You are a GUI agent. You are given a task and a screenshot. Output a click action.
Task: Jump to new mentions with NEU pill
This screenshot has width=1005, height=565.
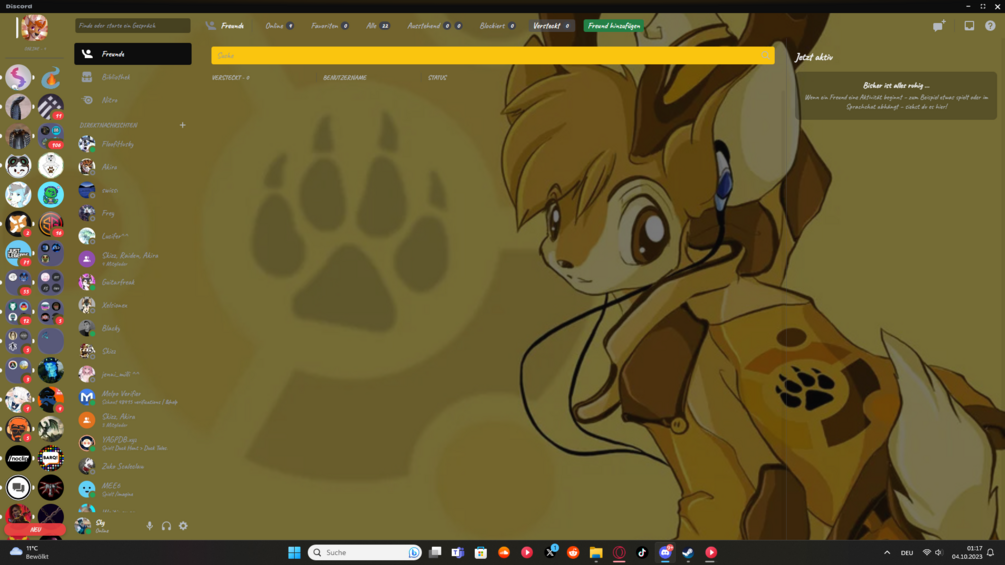35,530
